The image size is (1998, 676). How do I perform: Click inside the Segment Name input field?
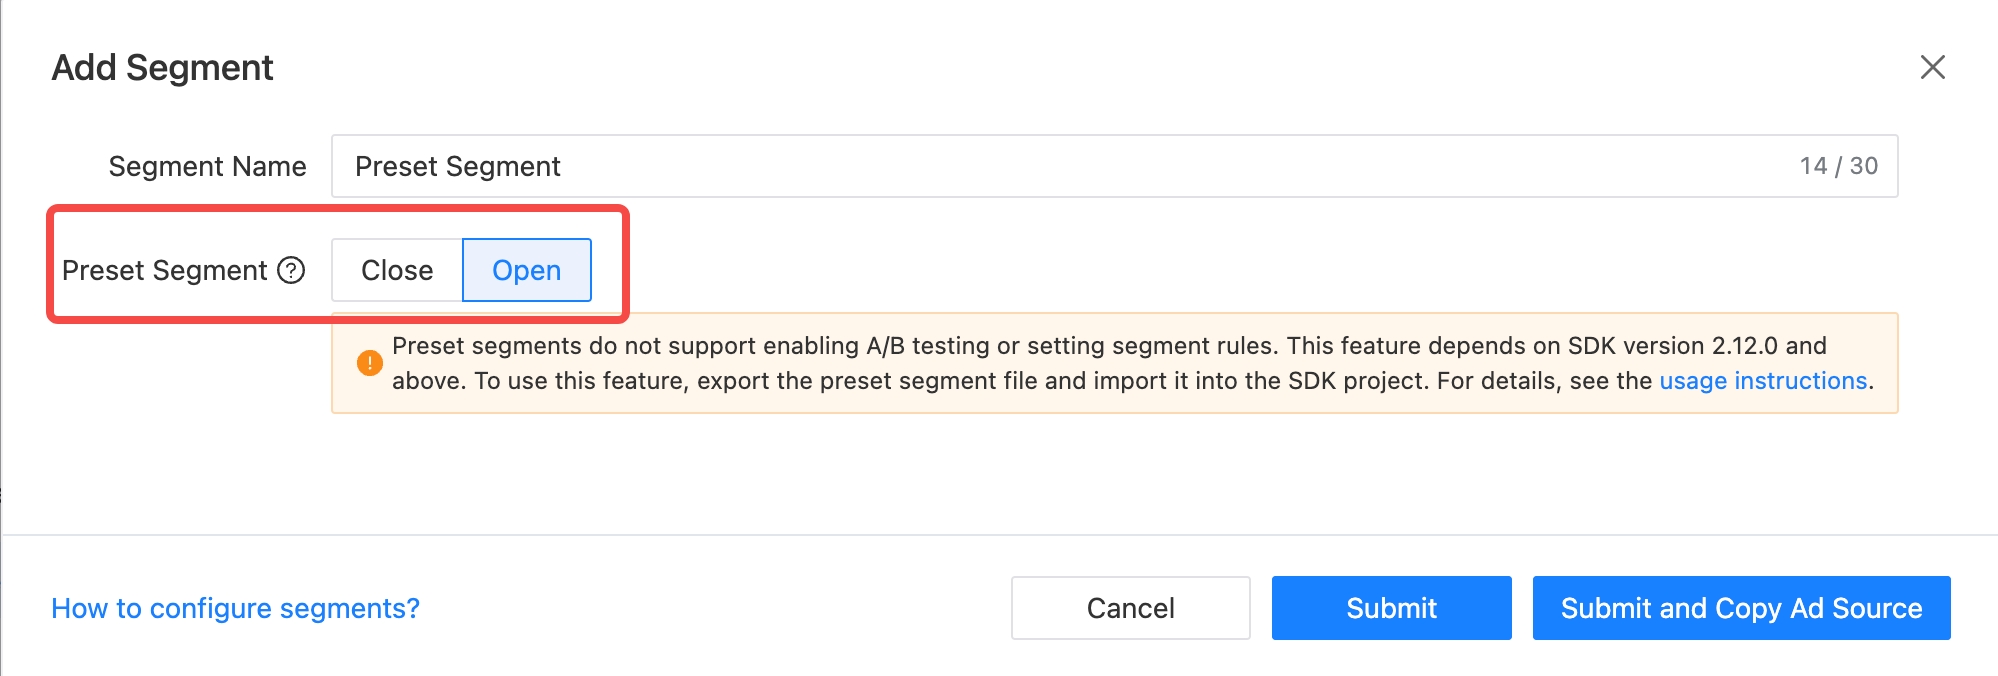pyautogui.click(x=1100, y=166)
